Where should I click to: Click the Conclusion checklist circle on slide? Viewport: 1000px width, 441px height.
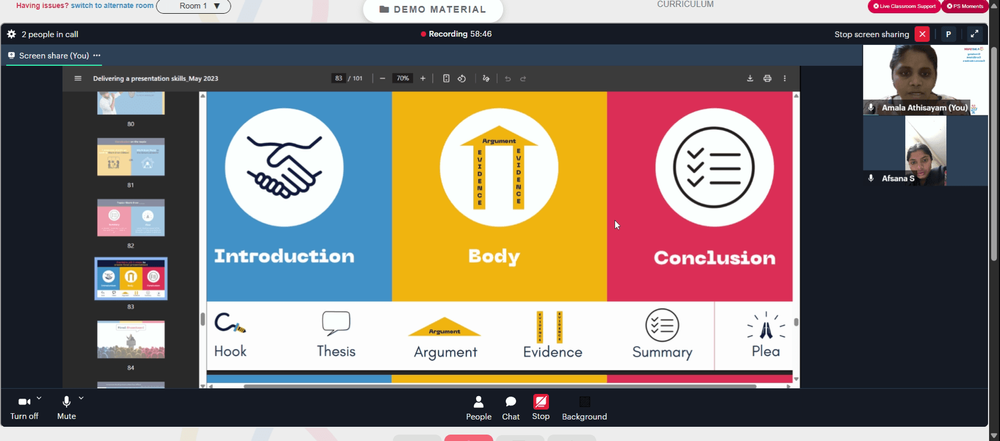pyautogui.click(x=715, y=167)
